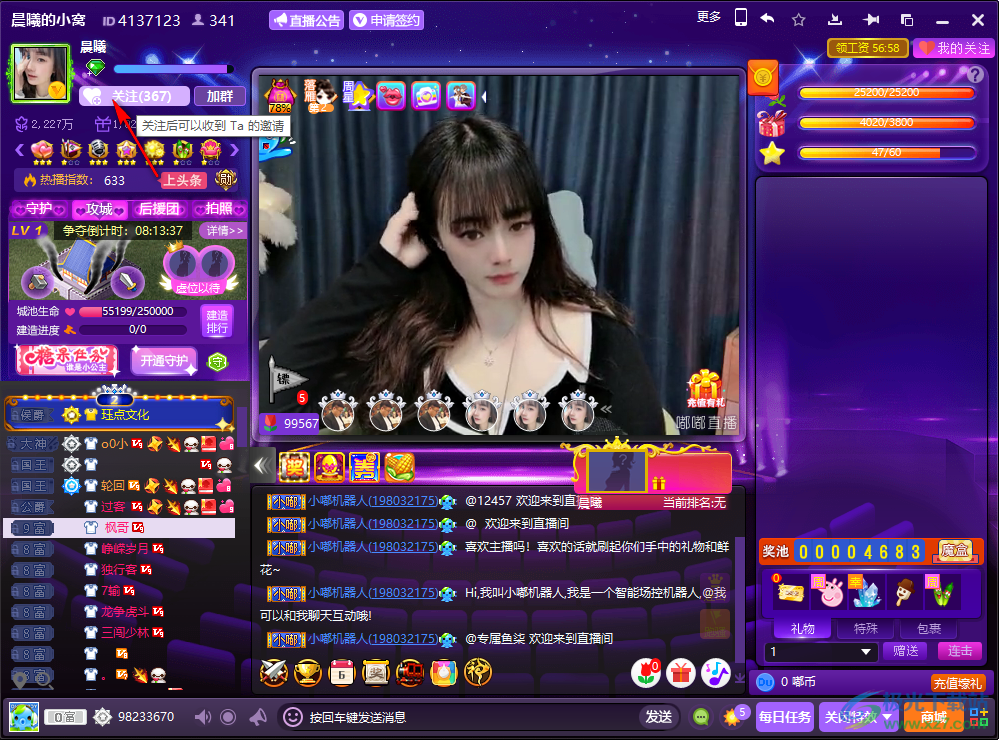Open the red gift box round icon
999x740 pixels.
681,672
